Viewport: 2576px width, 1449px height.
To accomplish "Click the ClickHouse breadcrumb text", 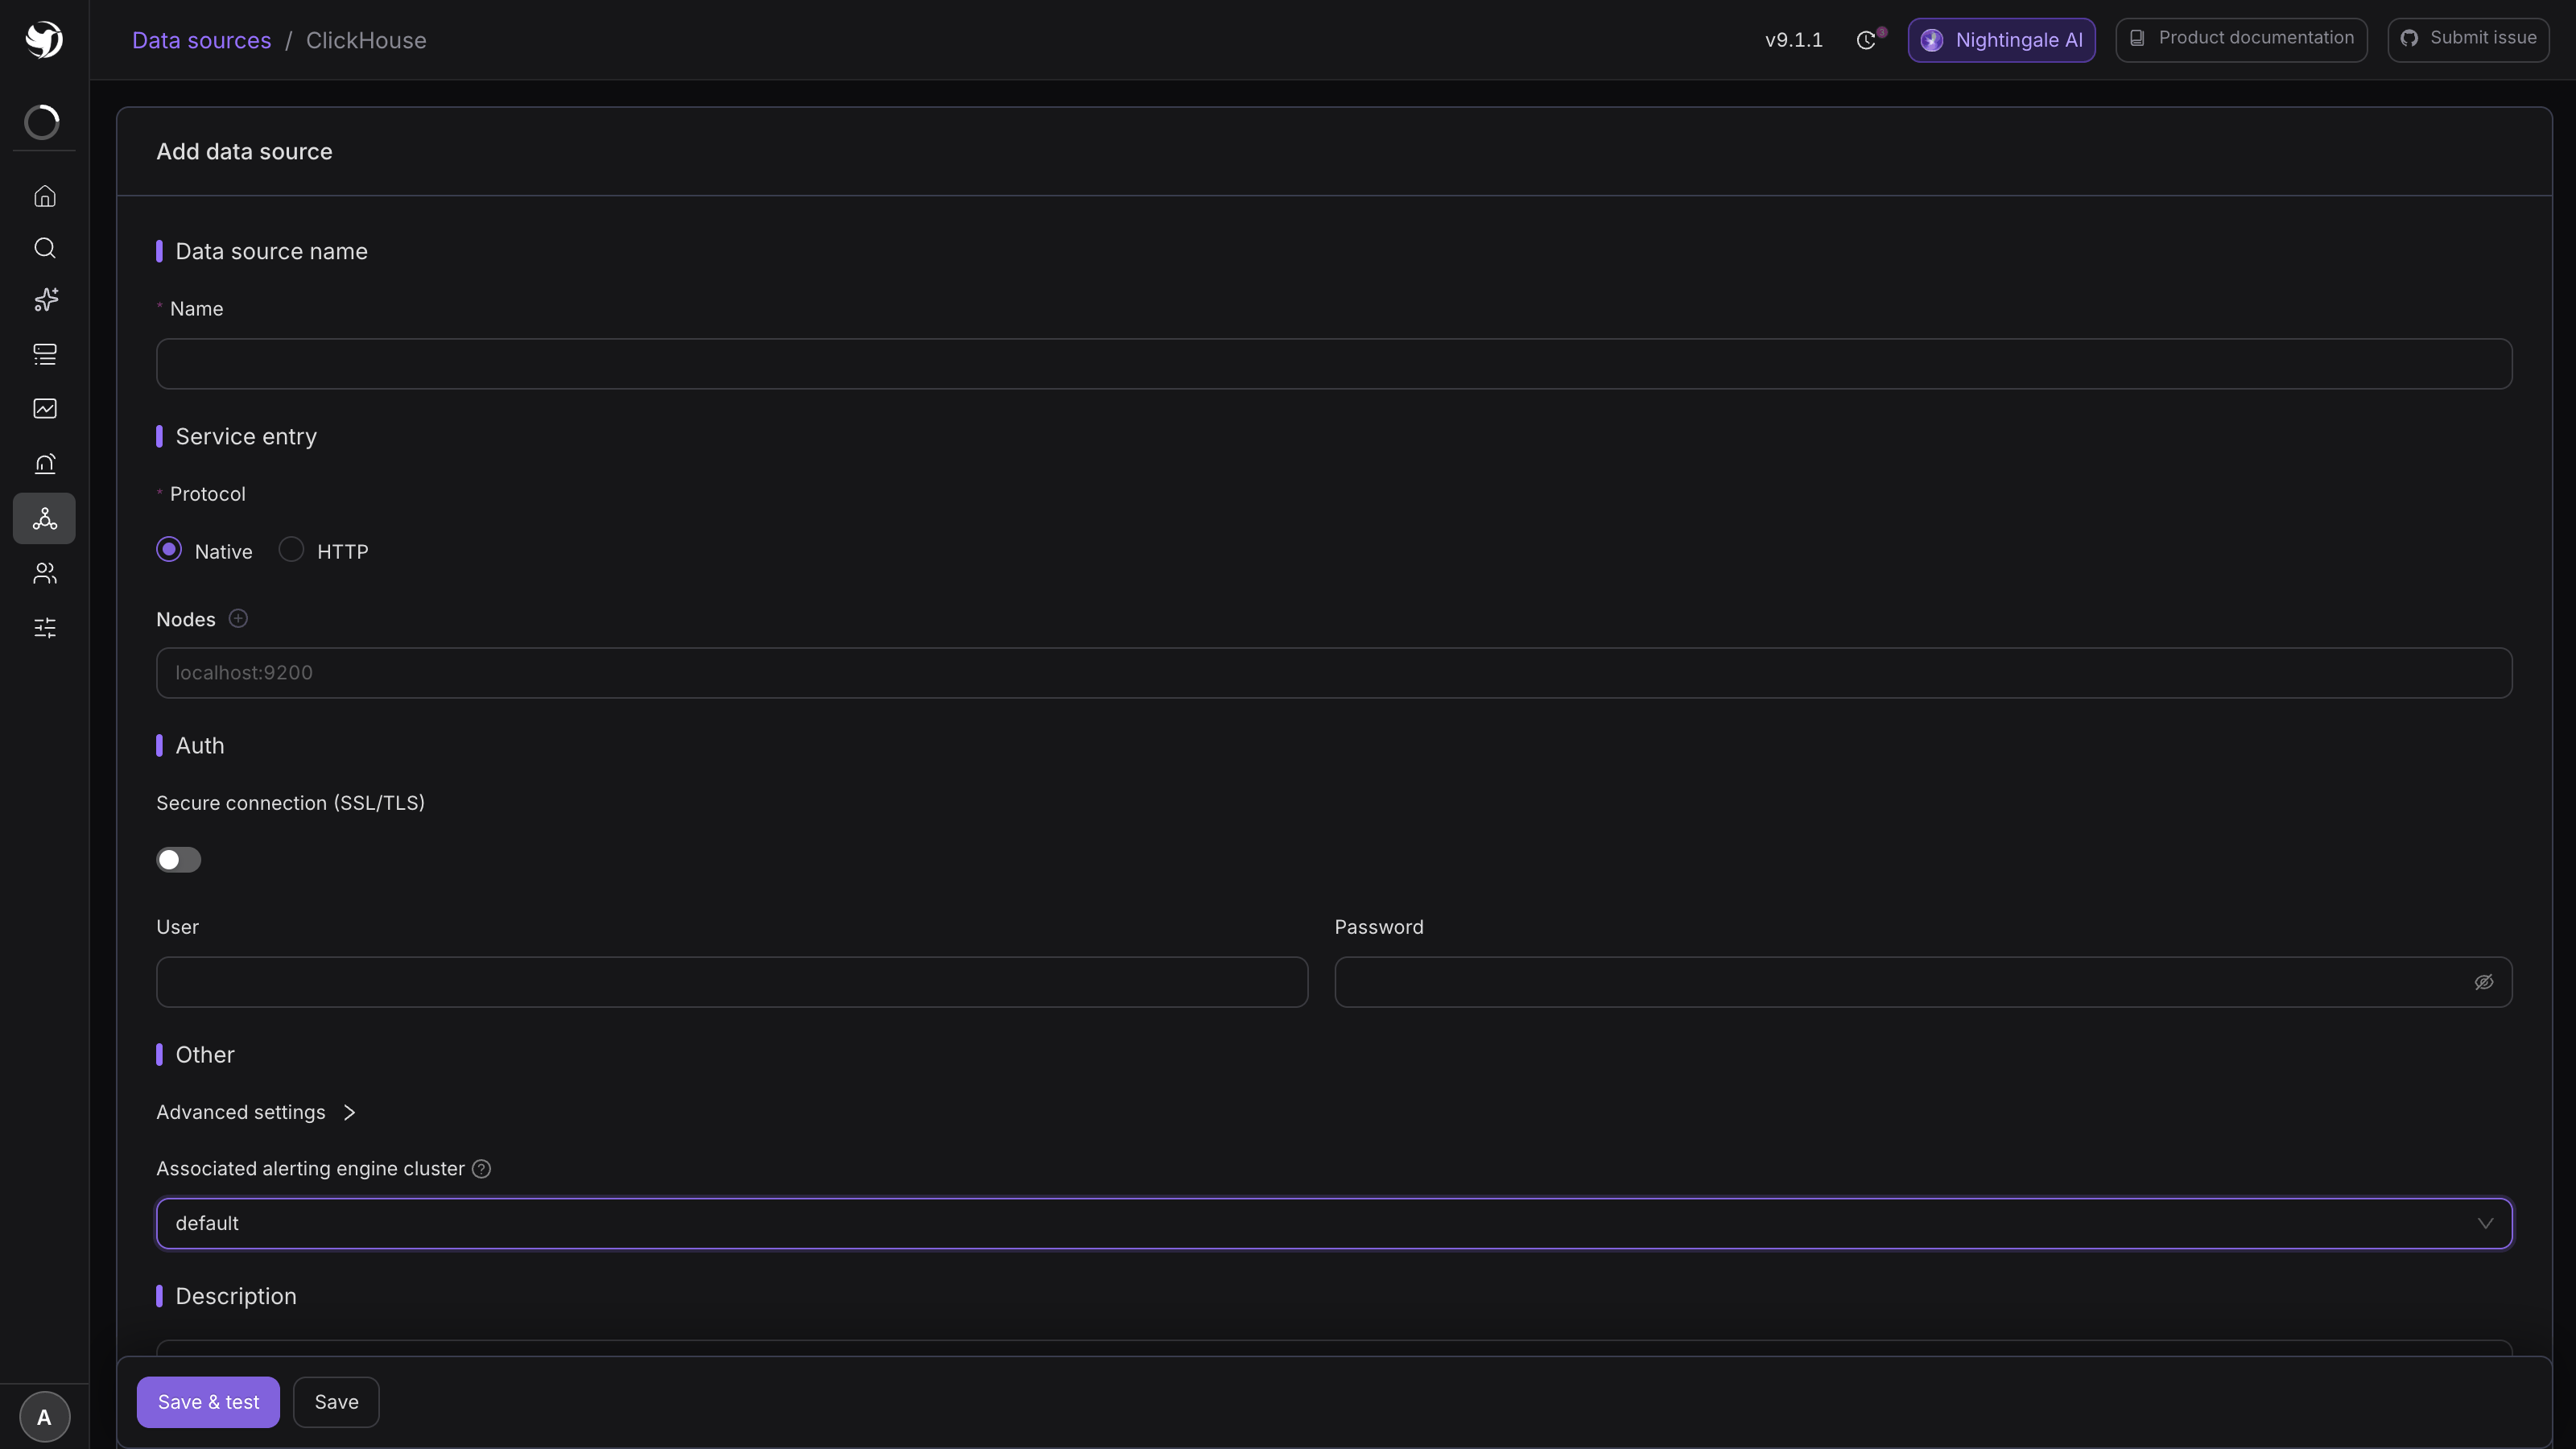I will [x=366, y=41].
